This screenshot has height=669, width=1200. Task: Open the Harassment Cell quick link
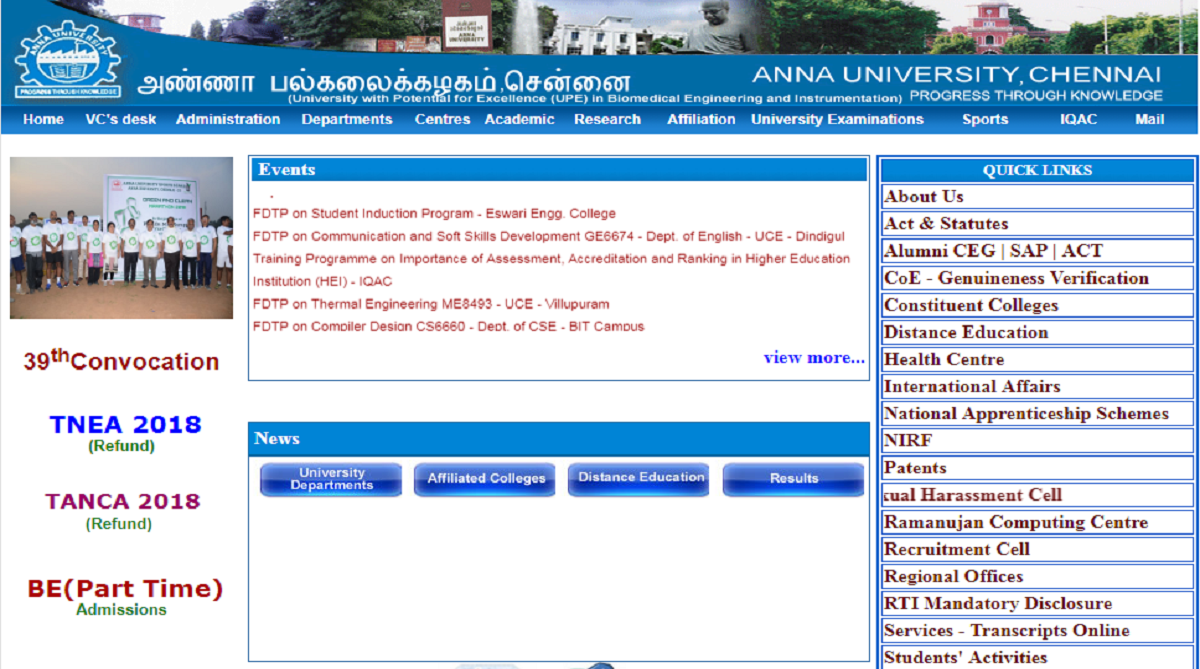tap(973, 494)
